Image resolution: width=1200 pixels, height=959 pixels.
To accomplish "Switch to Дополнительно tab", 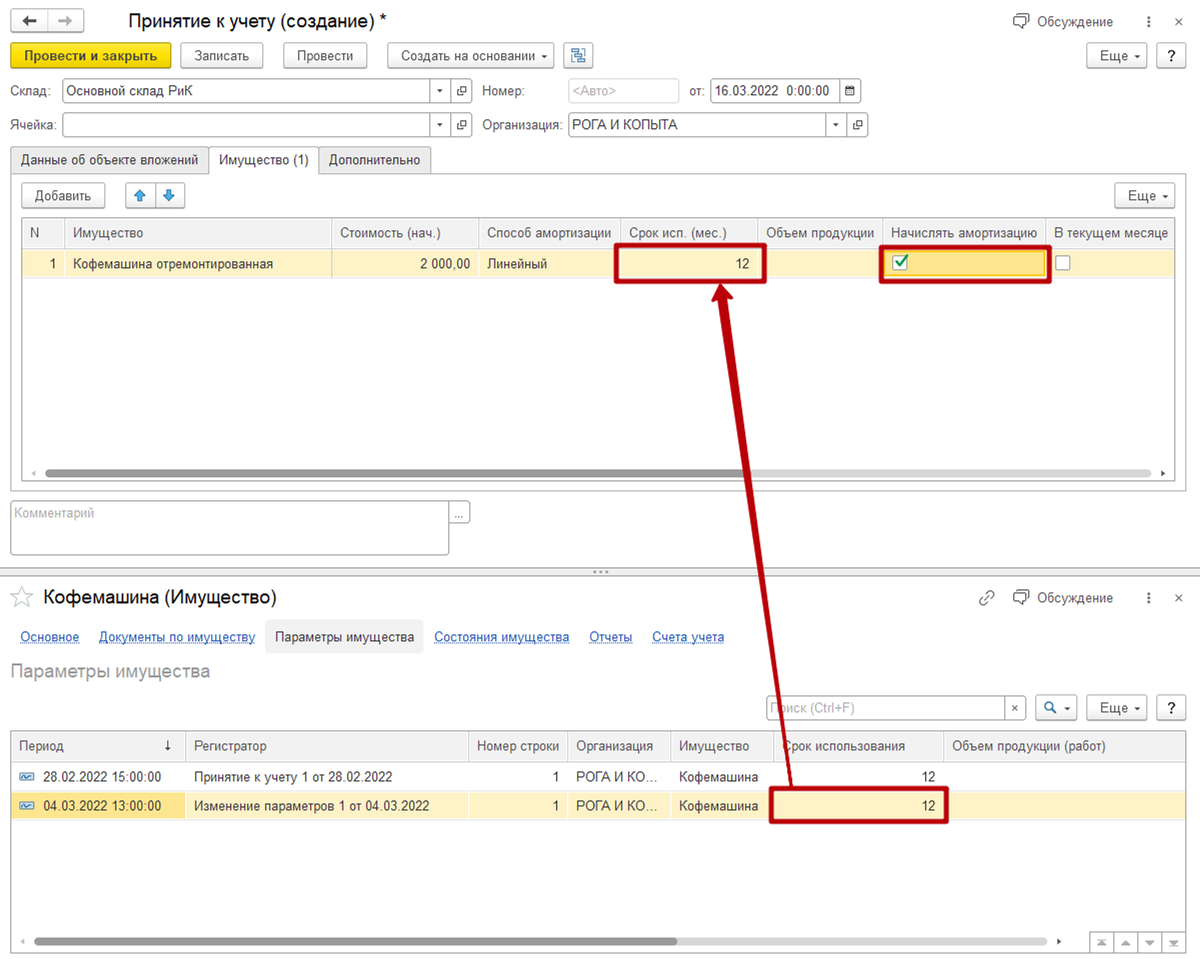I will pos(375,160).
